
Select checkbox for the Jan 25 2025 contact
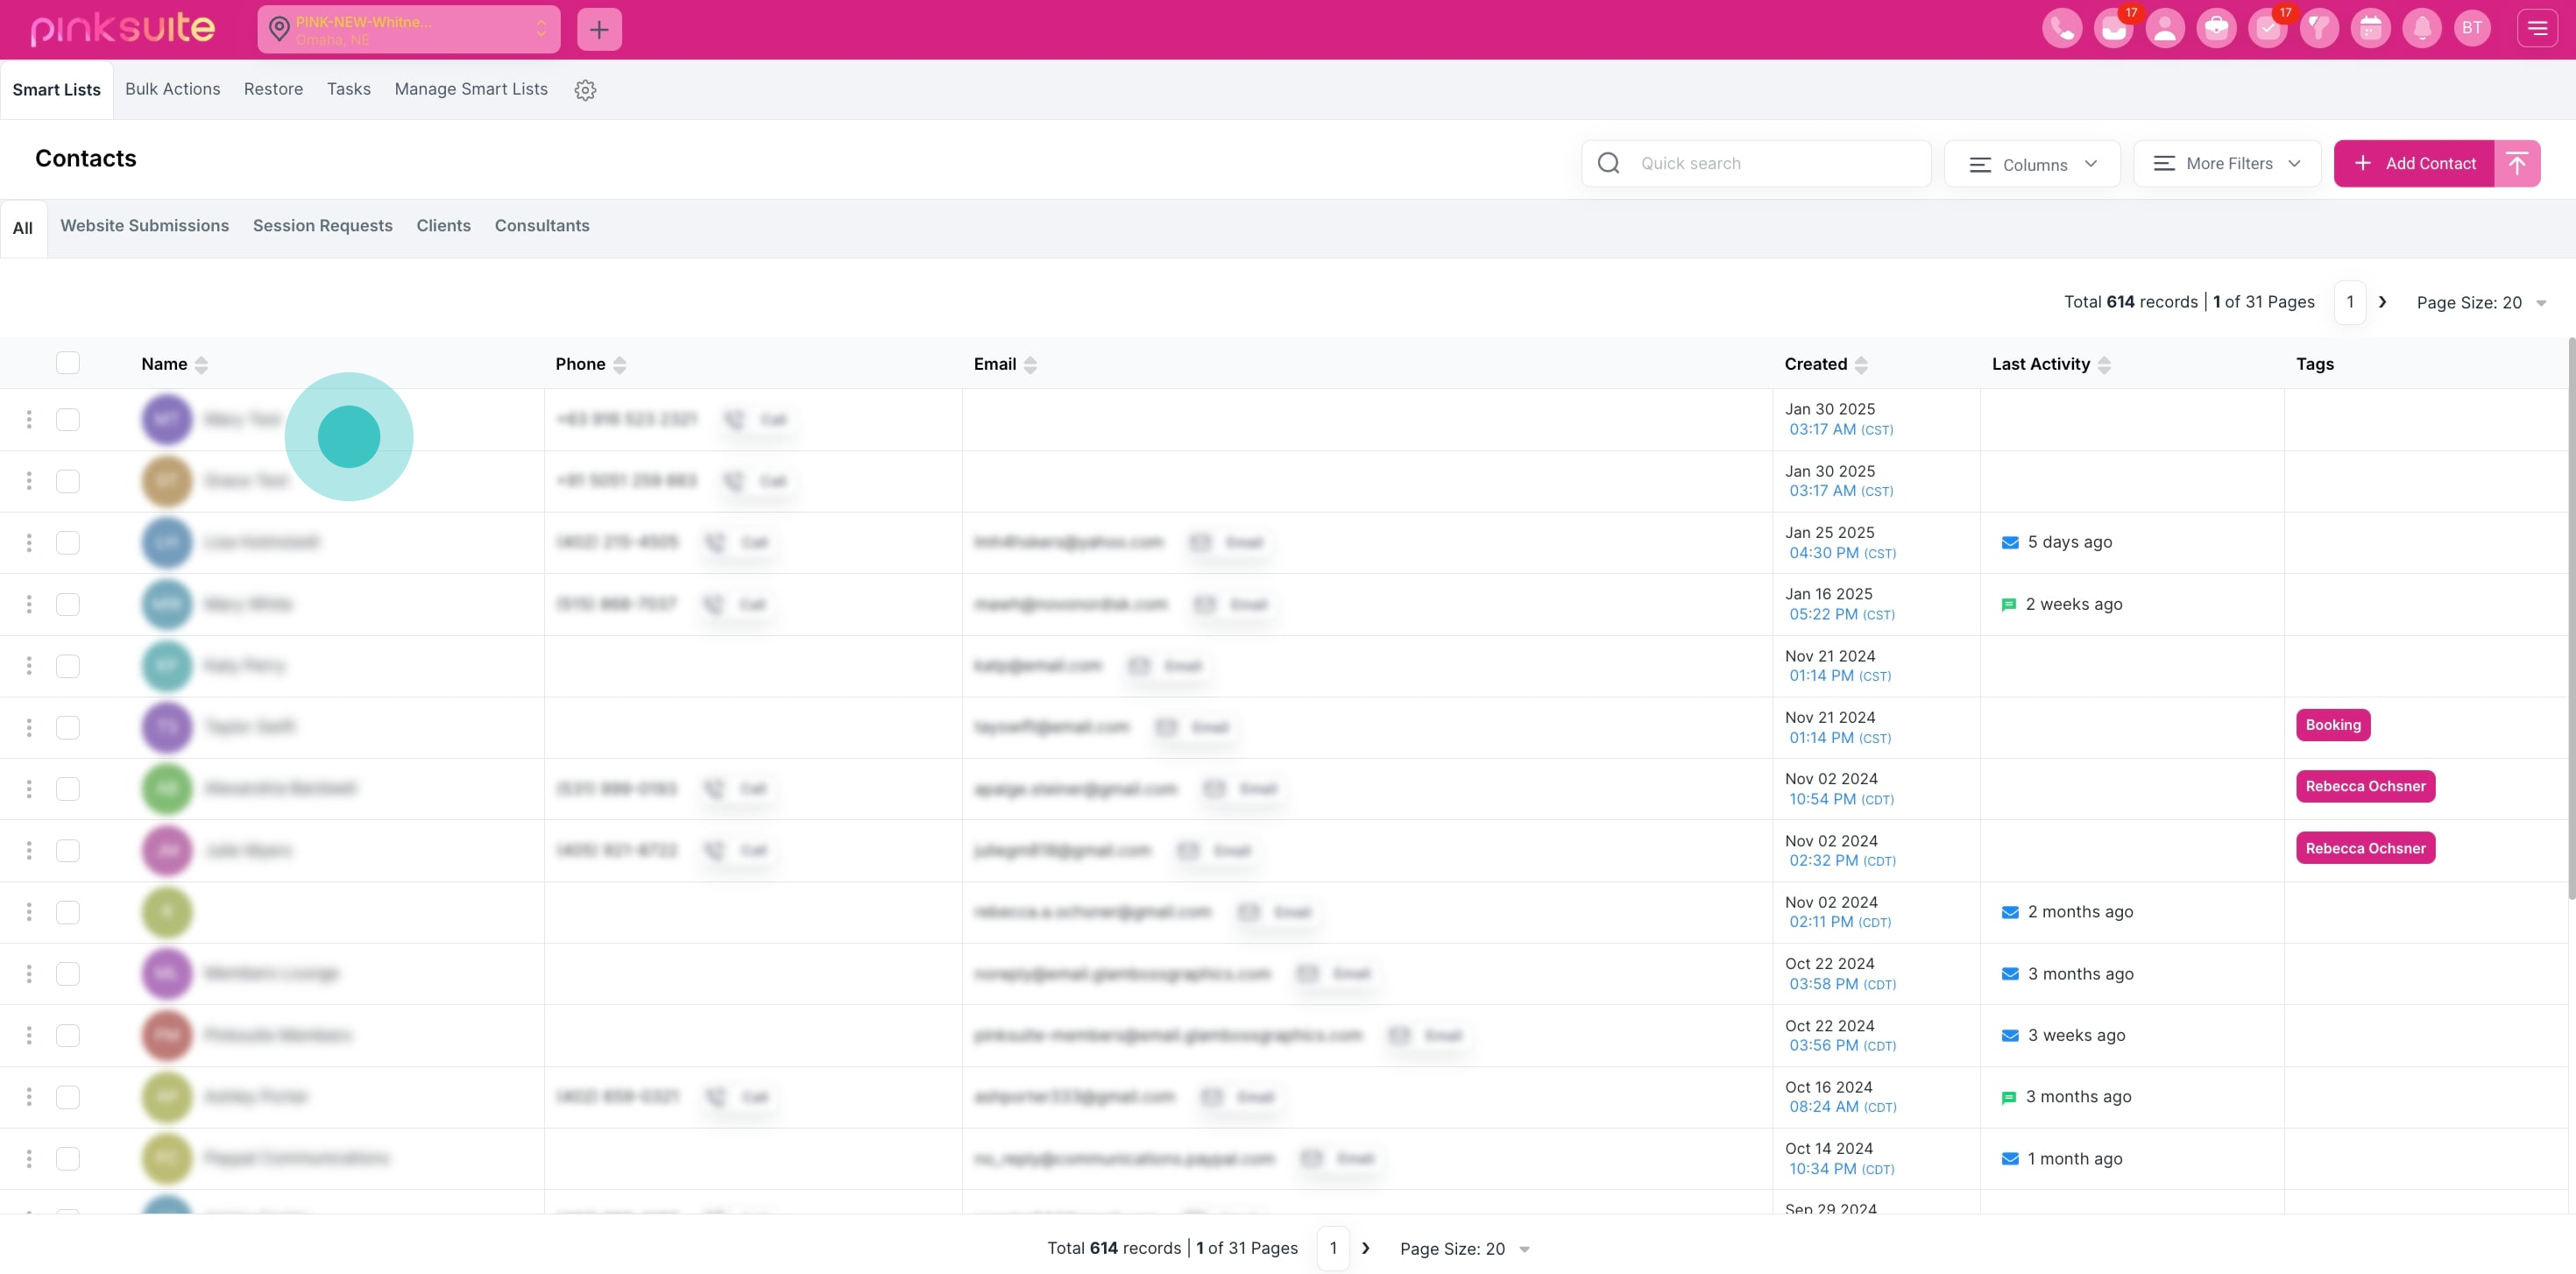pyautogui.click(x=68, y=542)
